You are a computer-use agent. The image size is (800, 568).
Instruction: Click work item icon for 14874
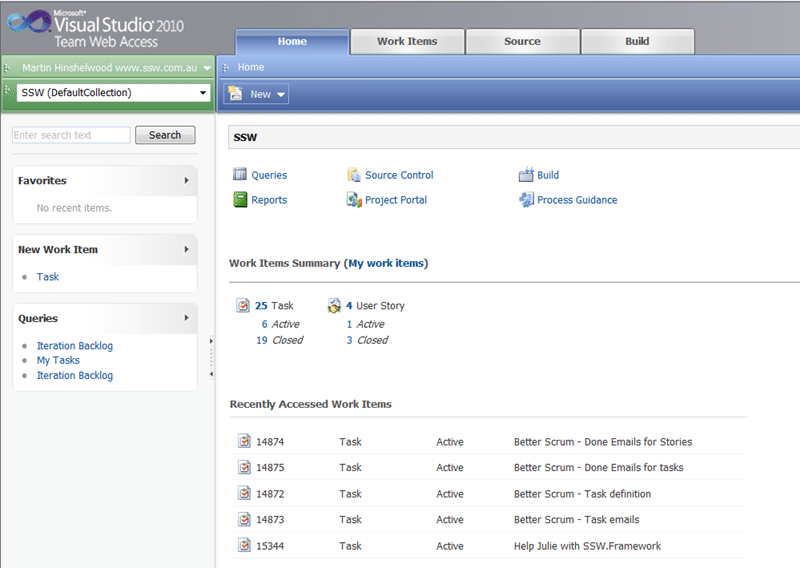pyautogui.click(x=245, y=441)
